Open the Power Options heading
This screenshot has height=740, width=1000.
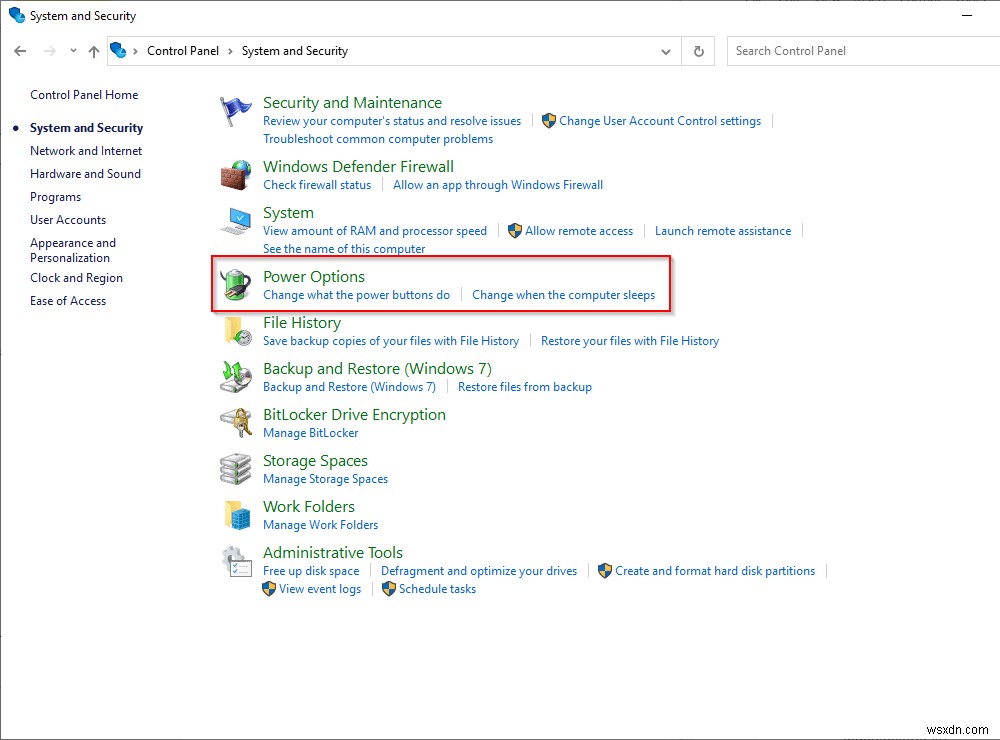pyautogui.click(x=314, y=277)
